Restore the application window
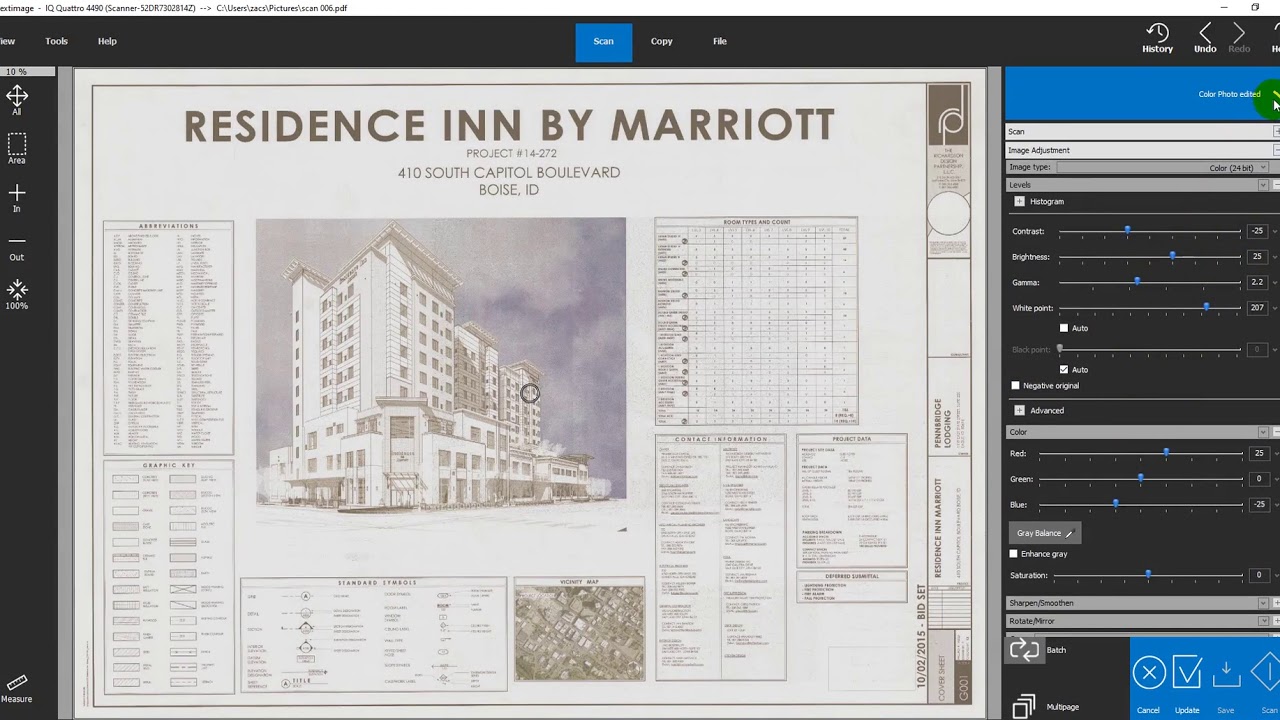This screenshot has width=1280, height=720. 1255,7
